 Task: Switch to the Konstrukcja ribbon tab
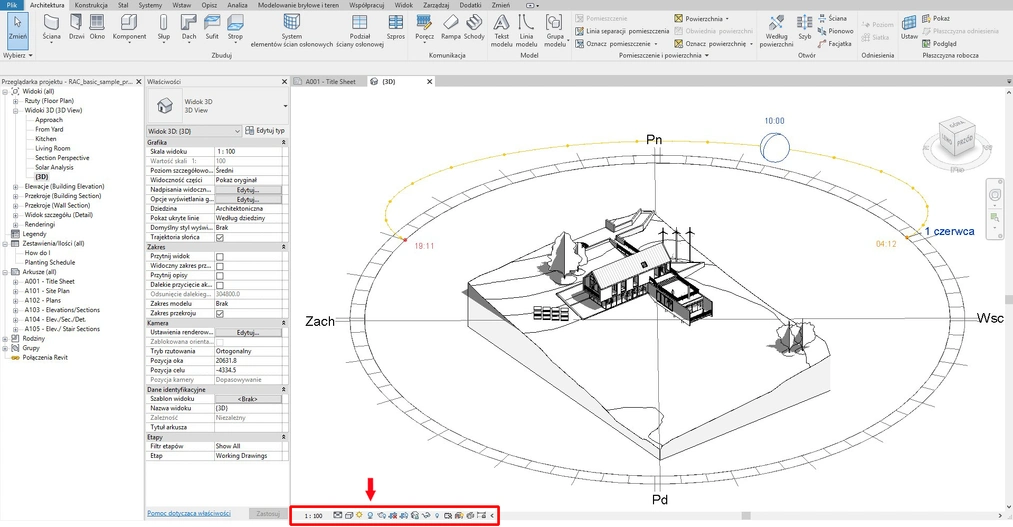pos(92,5)
